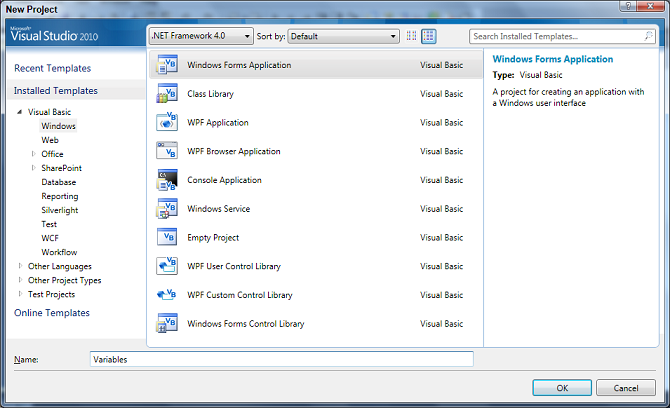Click the Class Library template icon
Screen dimensions: 670x408
[167, 94]
